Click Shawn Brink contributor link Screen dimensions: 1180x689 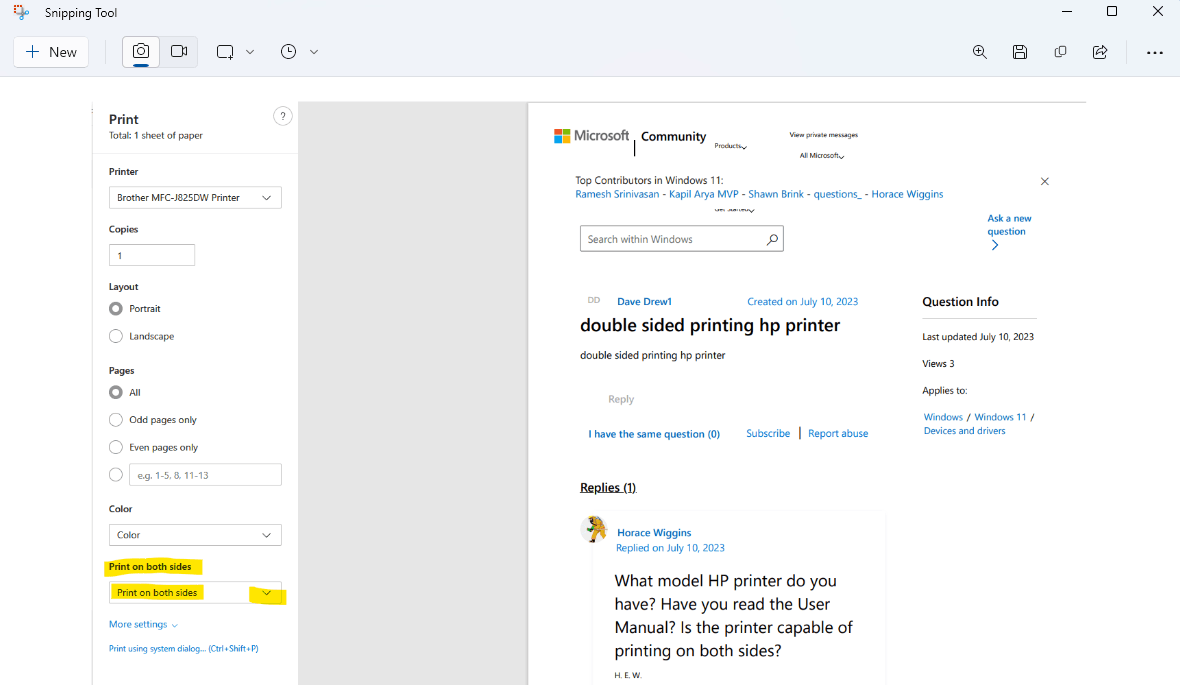(776, 194)
